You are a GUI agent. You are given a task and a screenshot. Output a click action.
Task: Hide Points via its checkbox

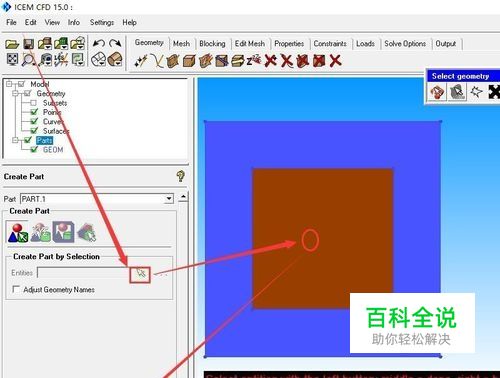[34, 112]
